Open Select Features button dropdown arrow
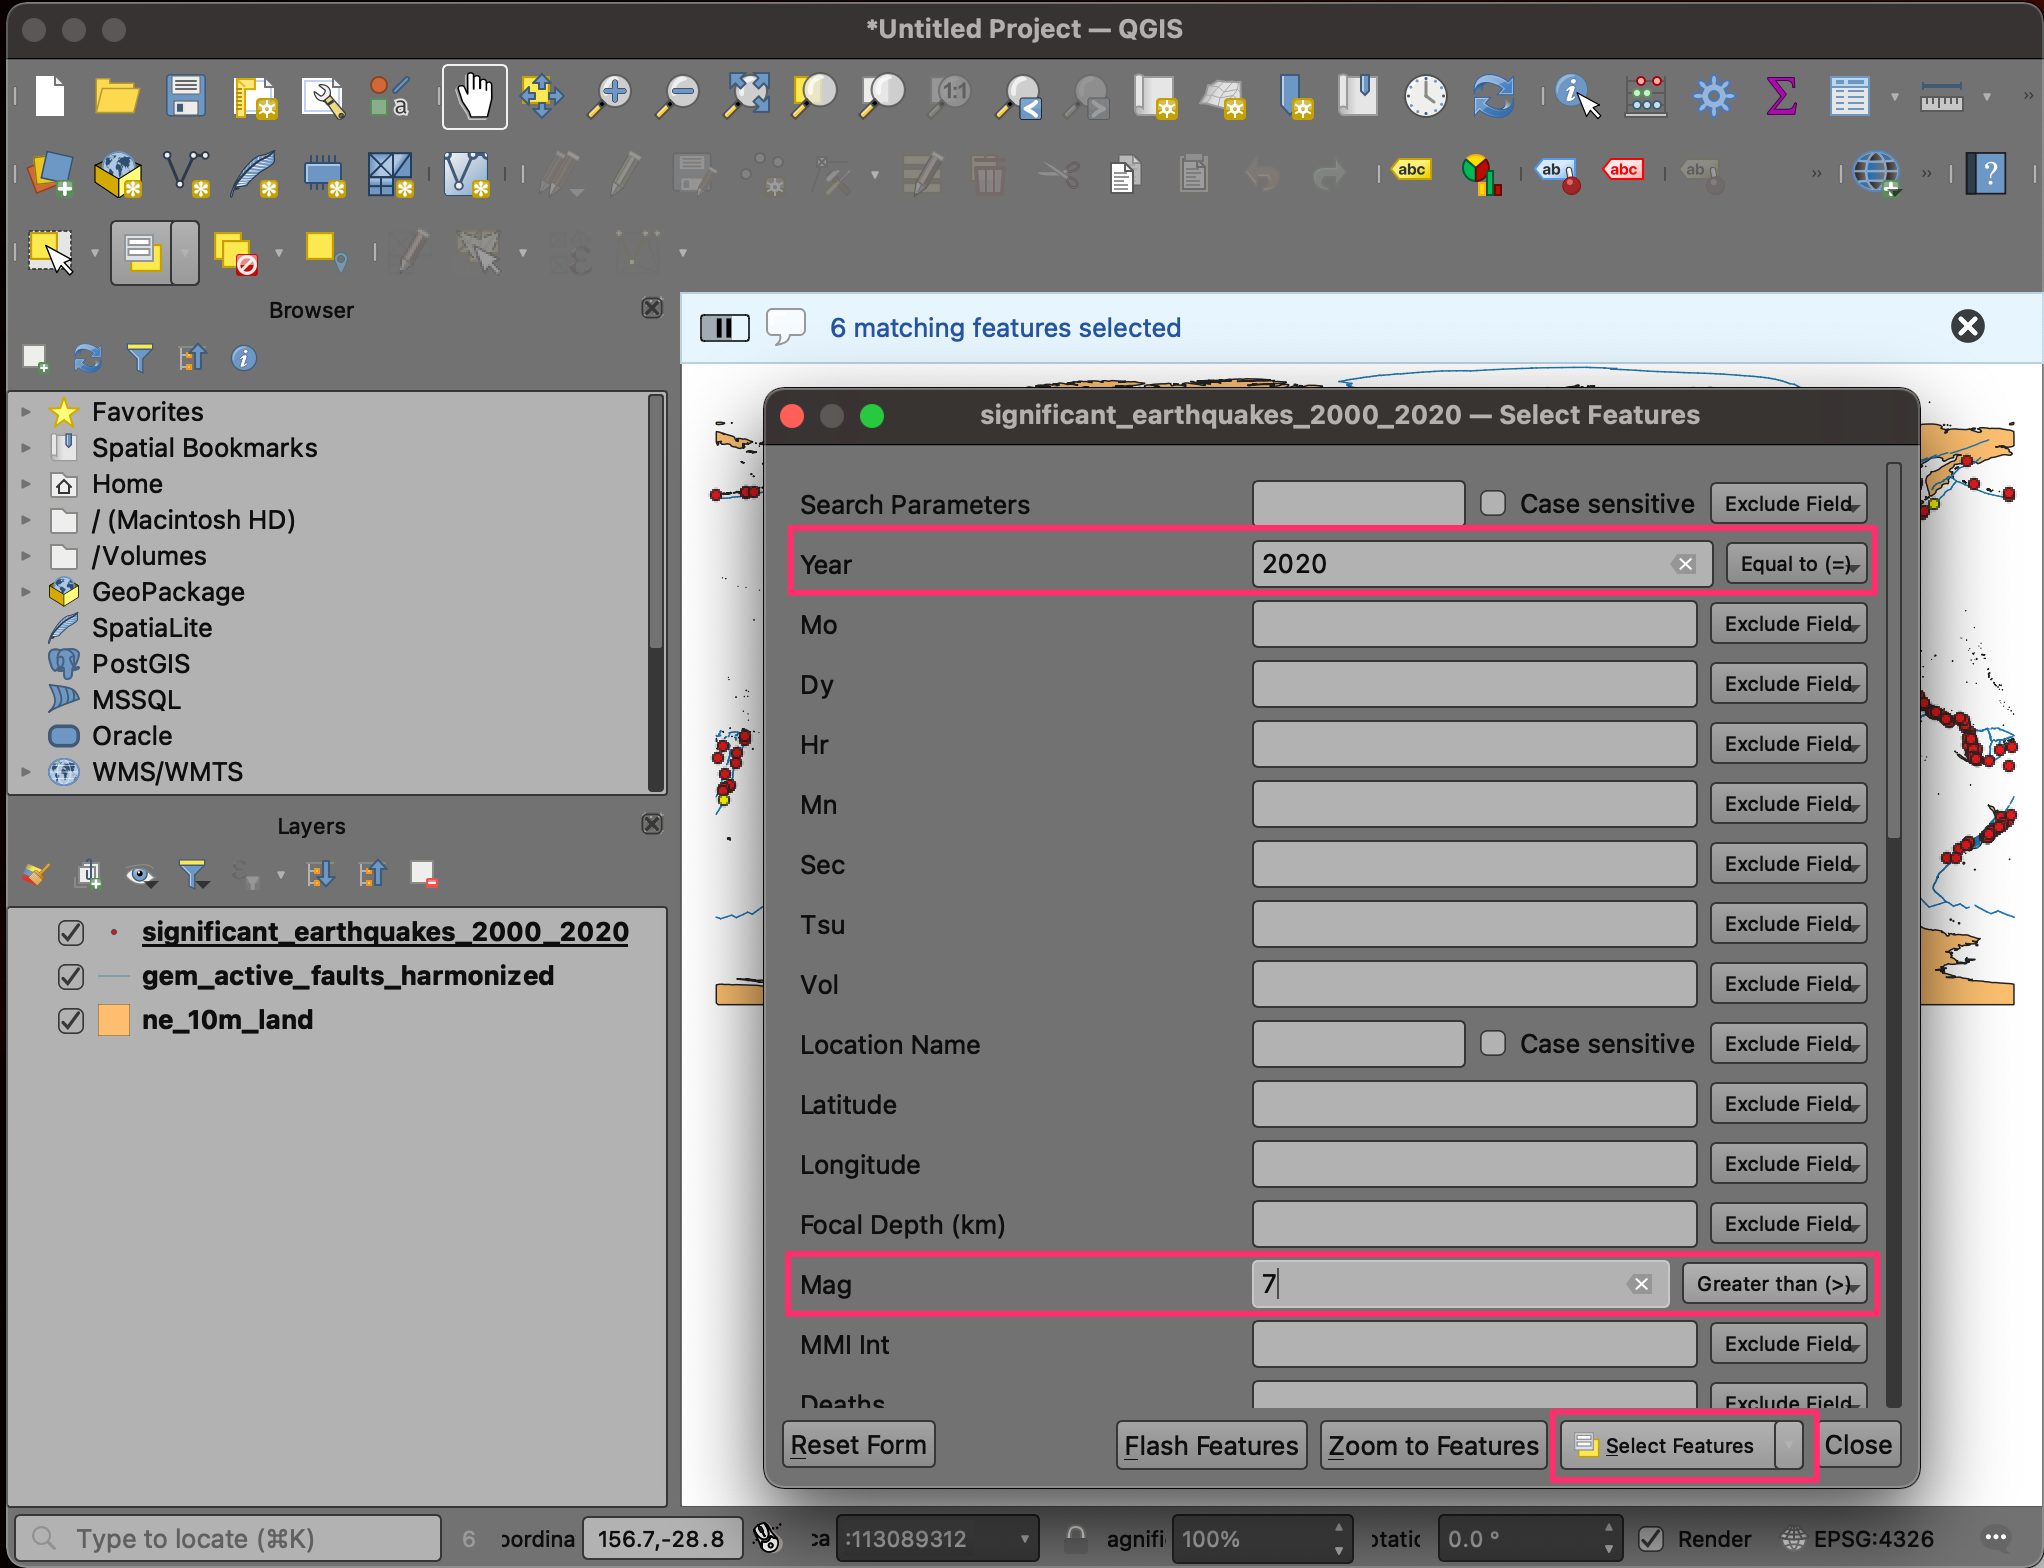2044x1568 pixels. pyautogui.click(x=1789, y=1445)
